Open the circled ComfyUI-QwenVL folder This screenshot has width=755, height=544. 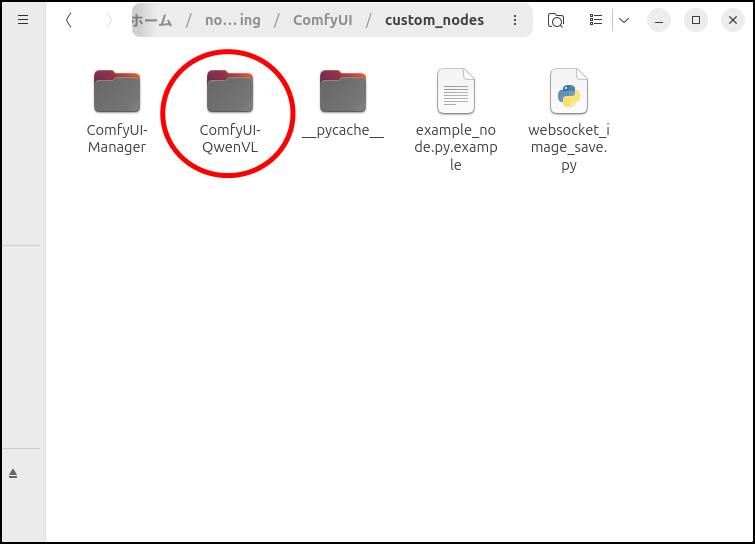230,93
